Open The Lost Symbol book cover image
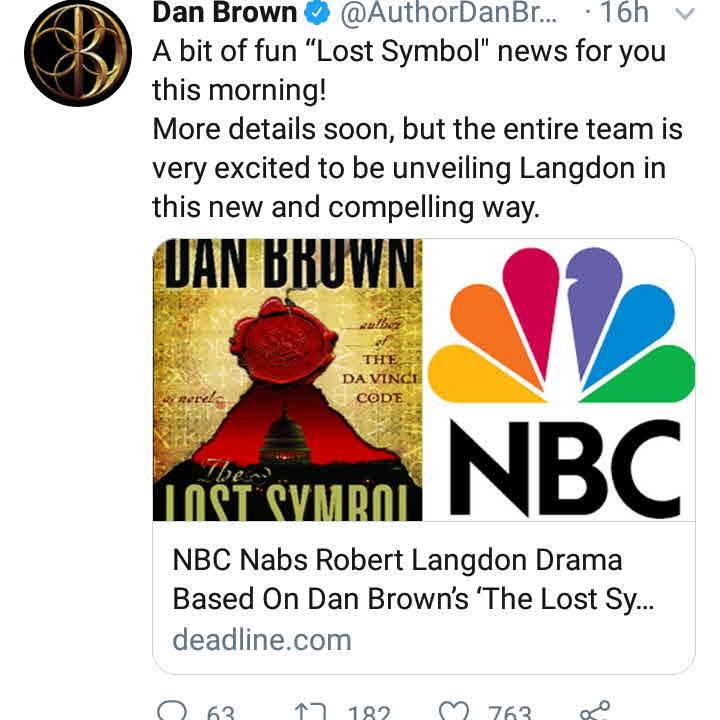 coord(287,380)
